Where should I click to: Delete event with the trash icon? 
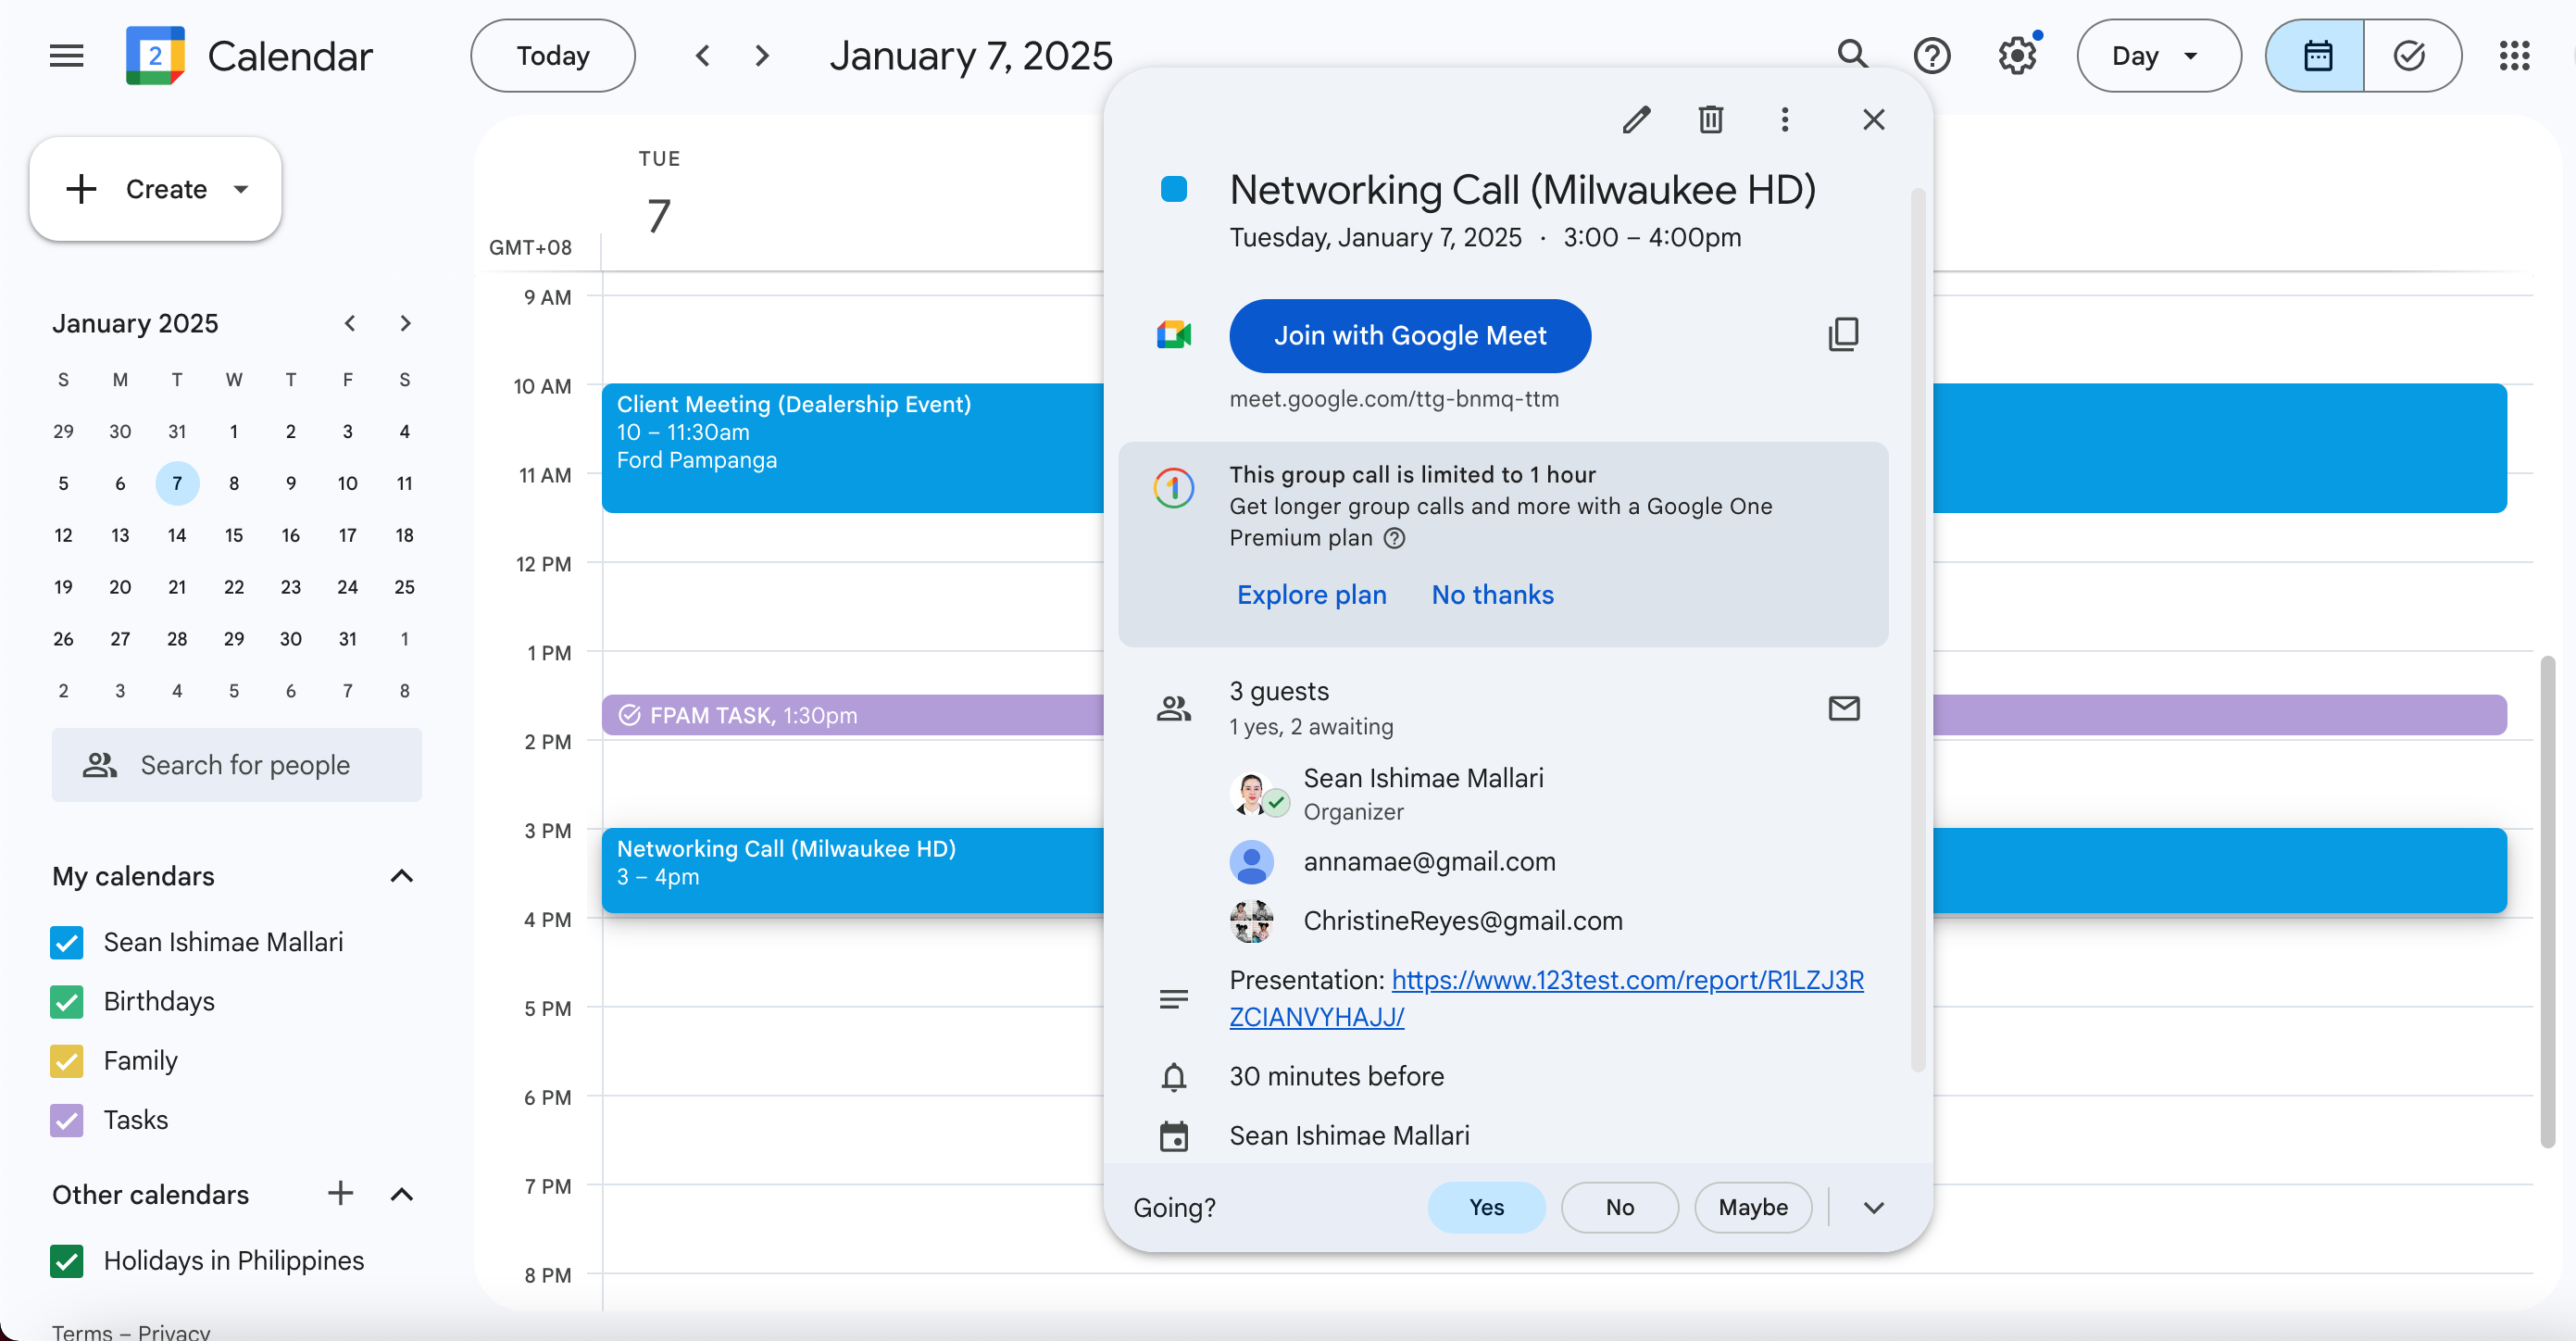click(x=1711, y=120)
